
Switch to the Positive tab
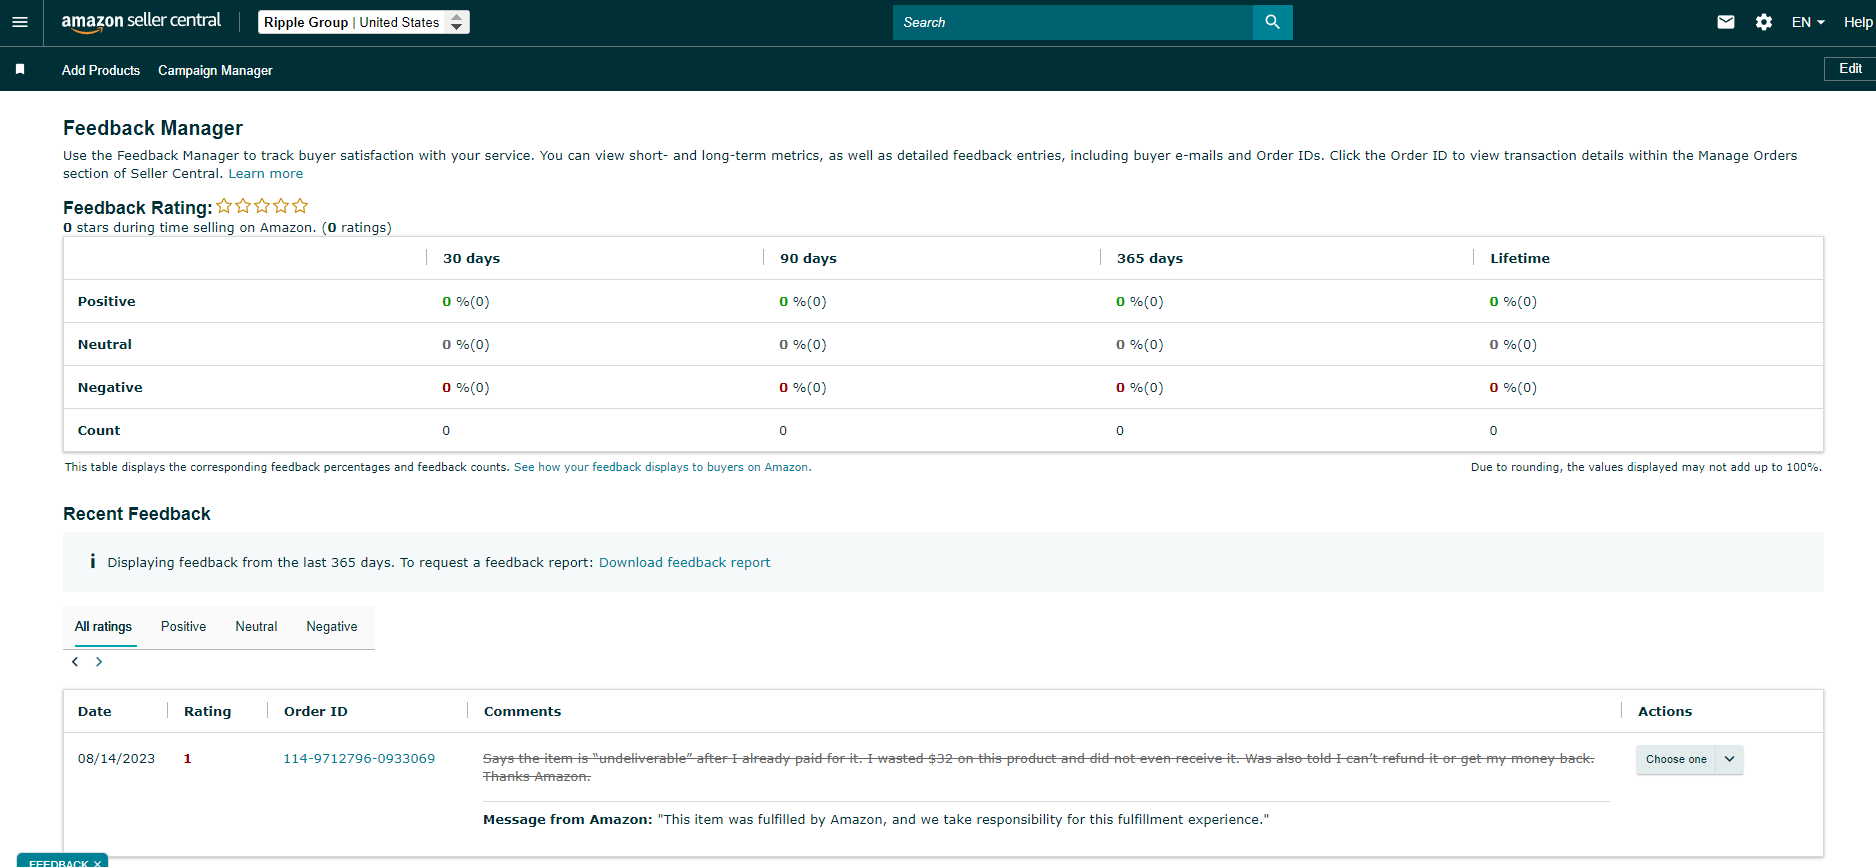pos(183,627)
